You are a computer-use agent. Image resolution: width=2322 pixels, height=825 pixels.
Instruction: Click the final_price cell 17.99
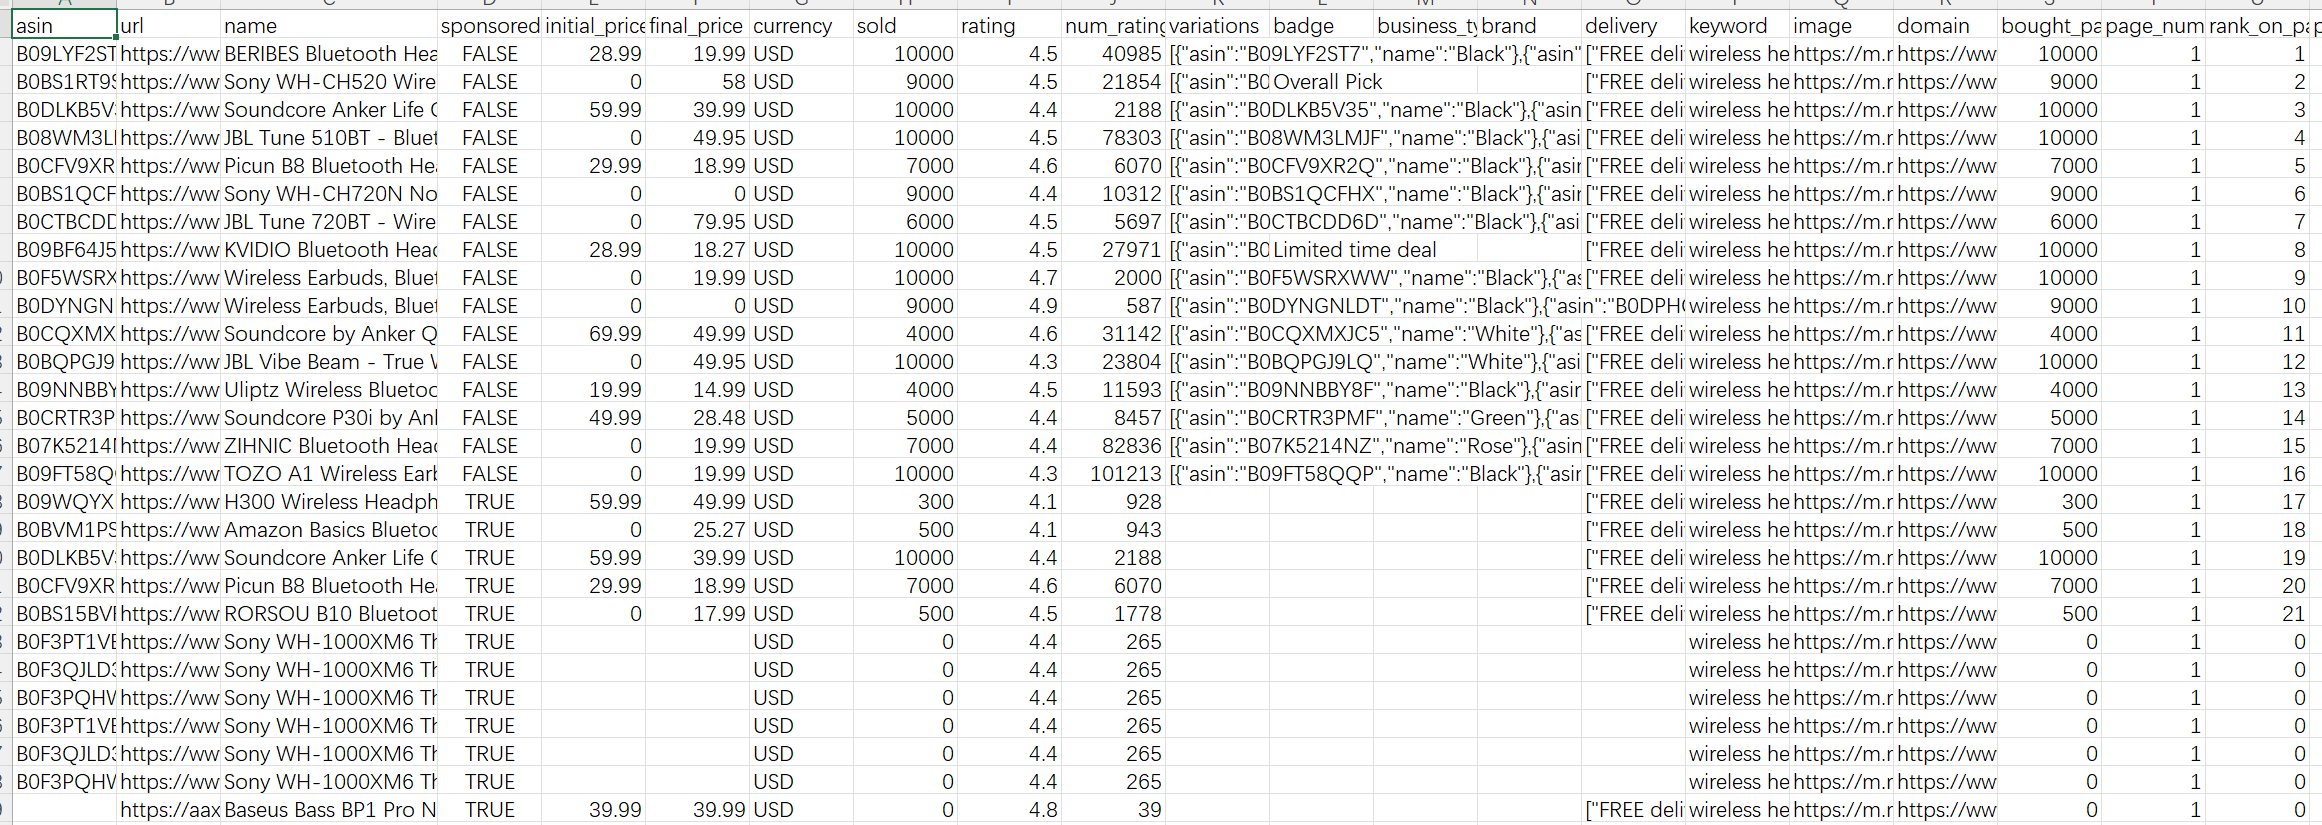pyautogui.click(x=697, y=613)
